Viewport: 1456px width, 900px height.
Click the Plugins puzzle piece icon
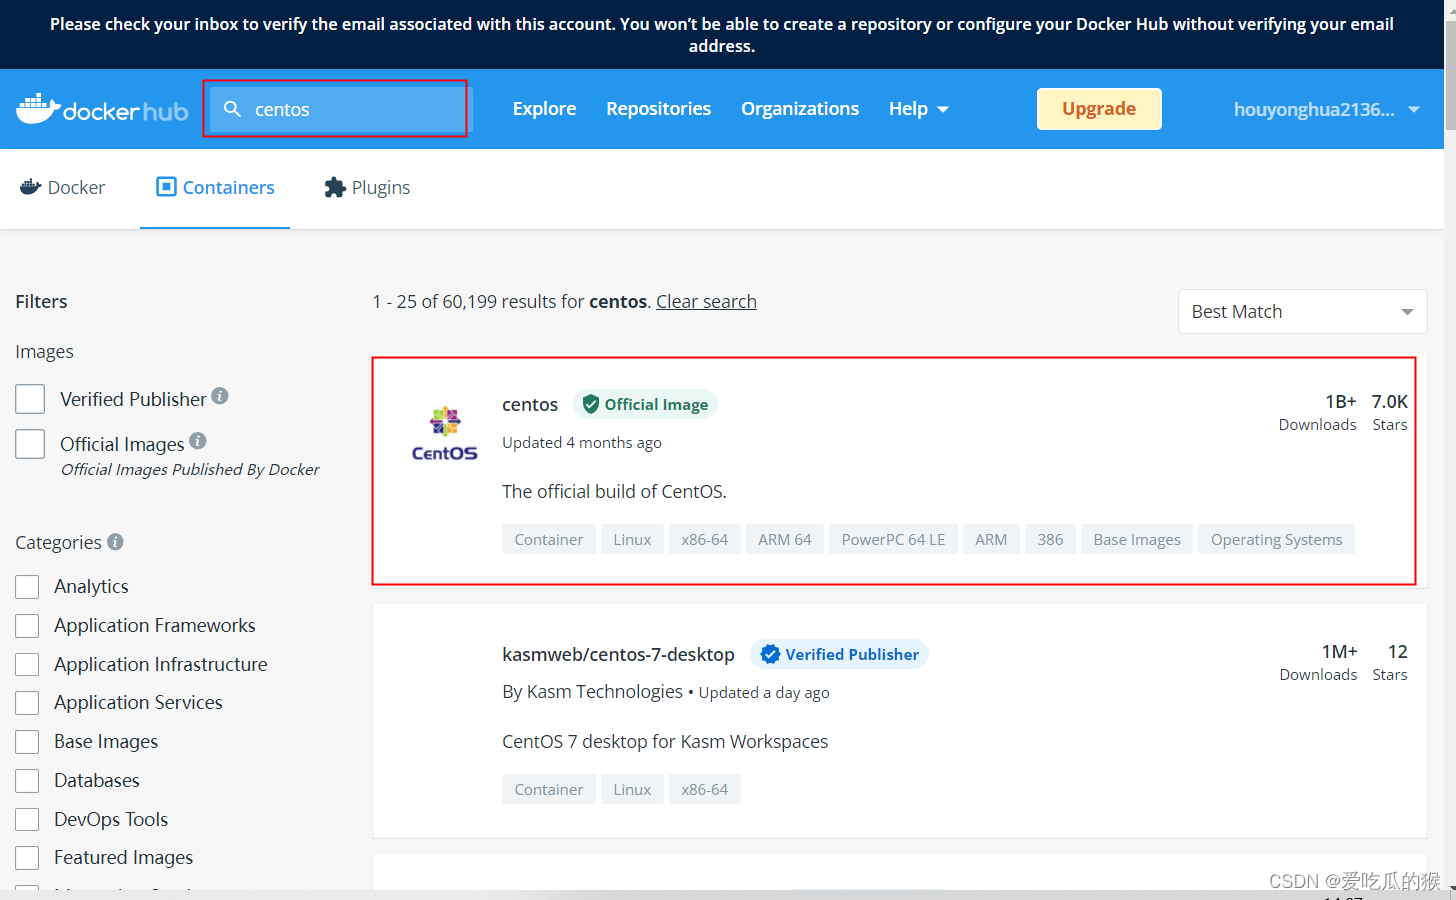coord(335,187)
